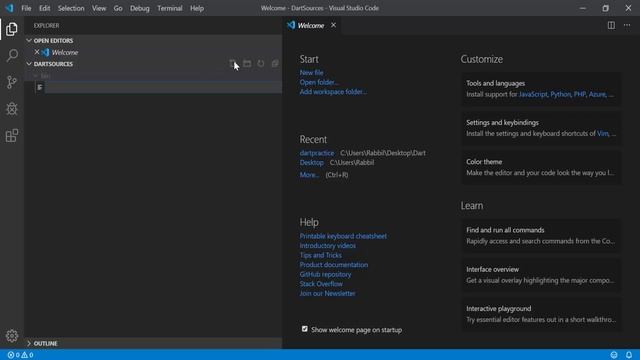This screenshot has height=360, width=640.
Task: Click Add workspace folder... link
Action: [x=333, y=92]
